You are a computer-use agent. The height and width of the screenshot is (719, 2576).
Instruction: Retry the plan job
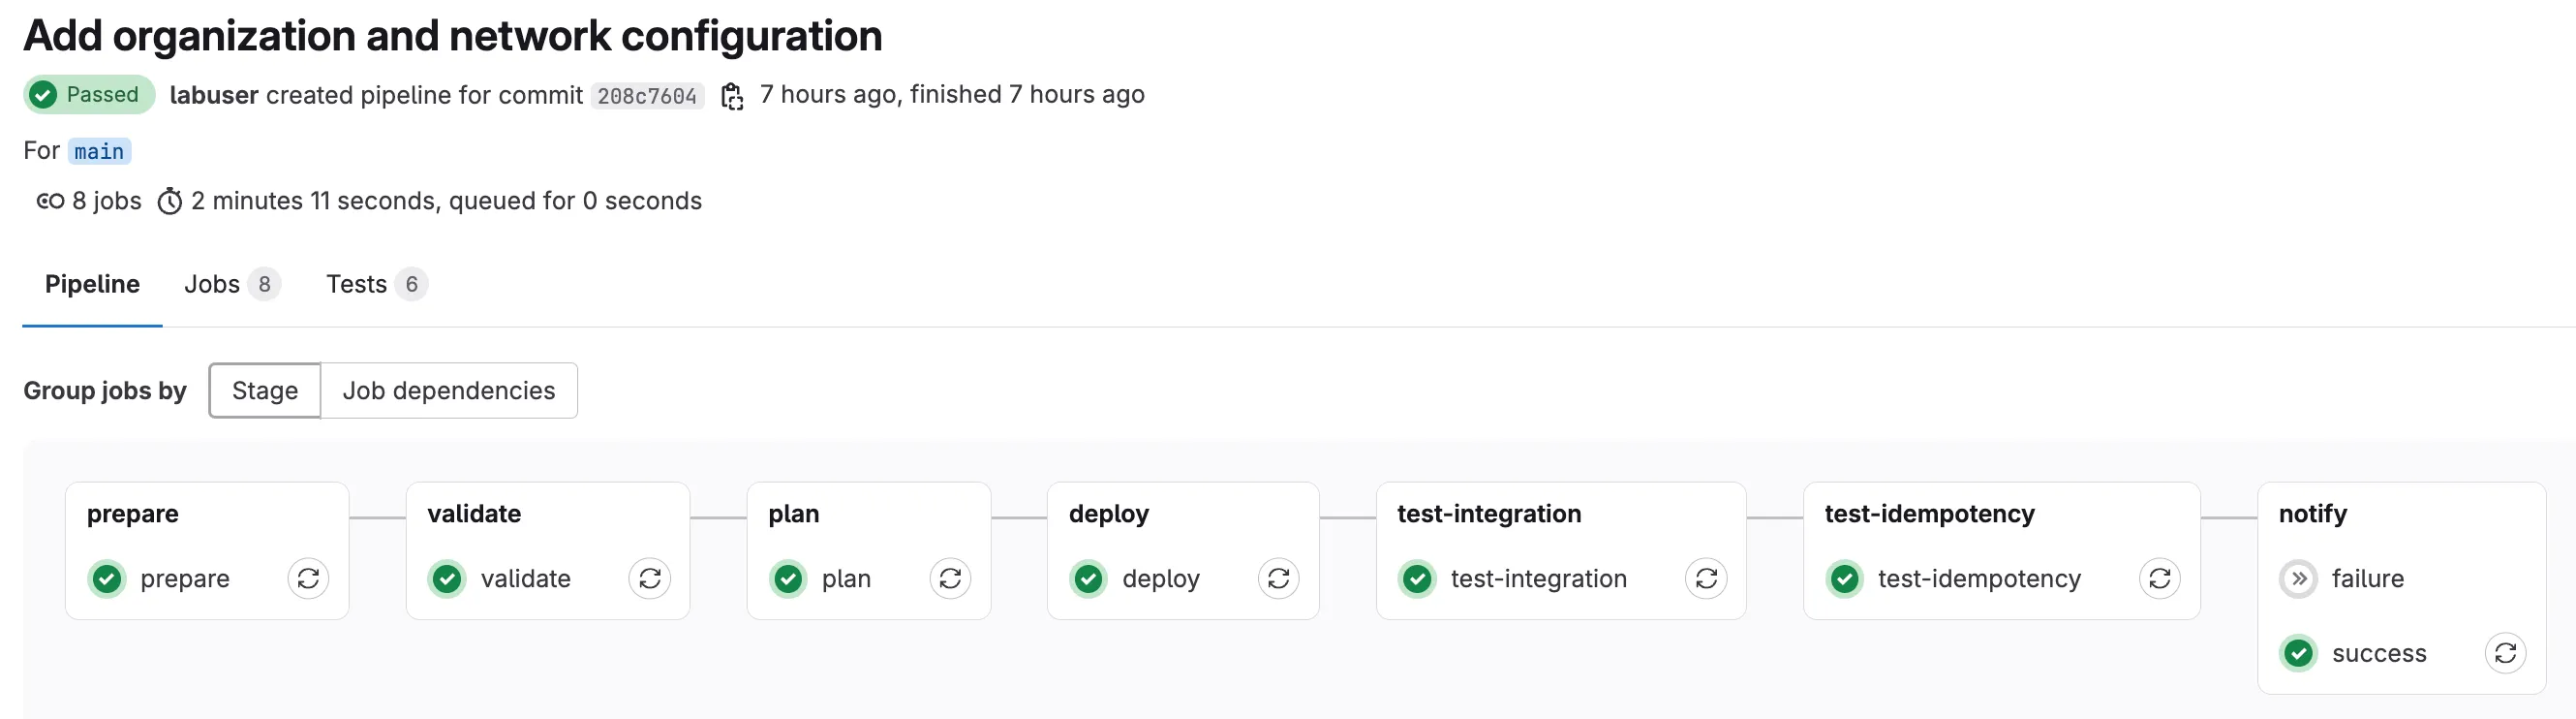pos(950,578)
